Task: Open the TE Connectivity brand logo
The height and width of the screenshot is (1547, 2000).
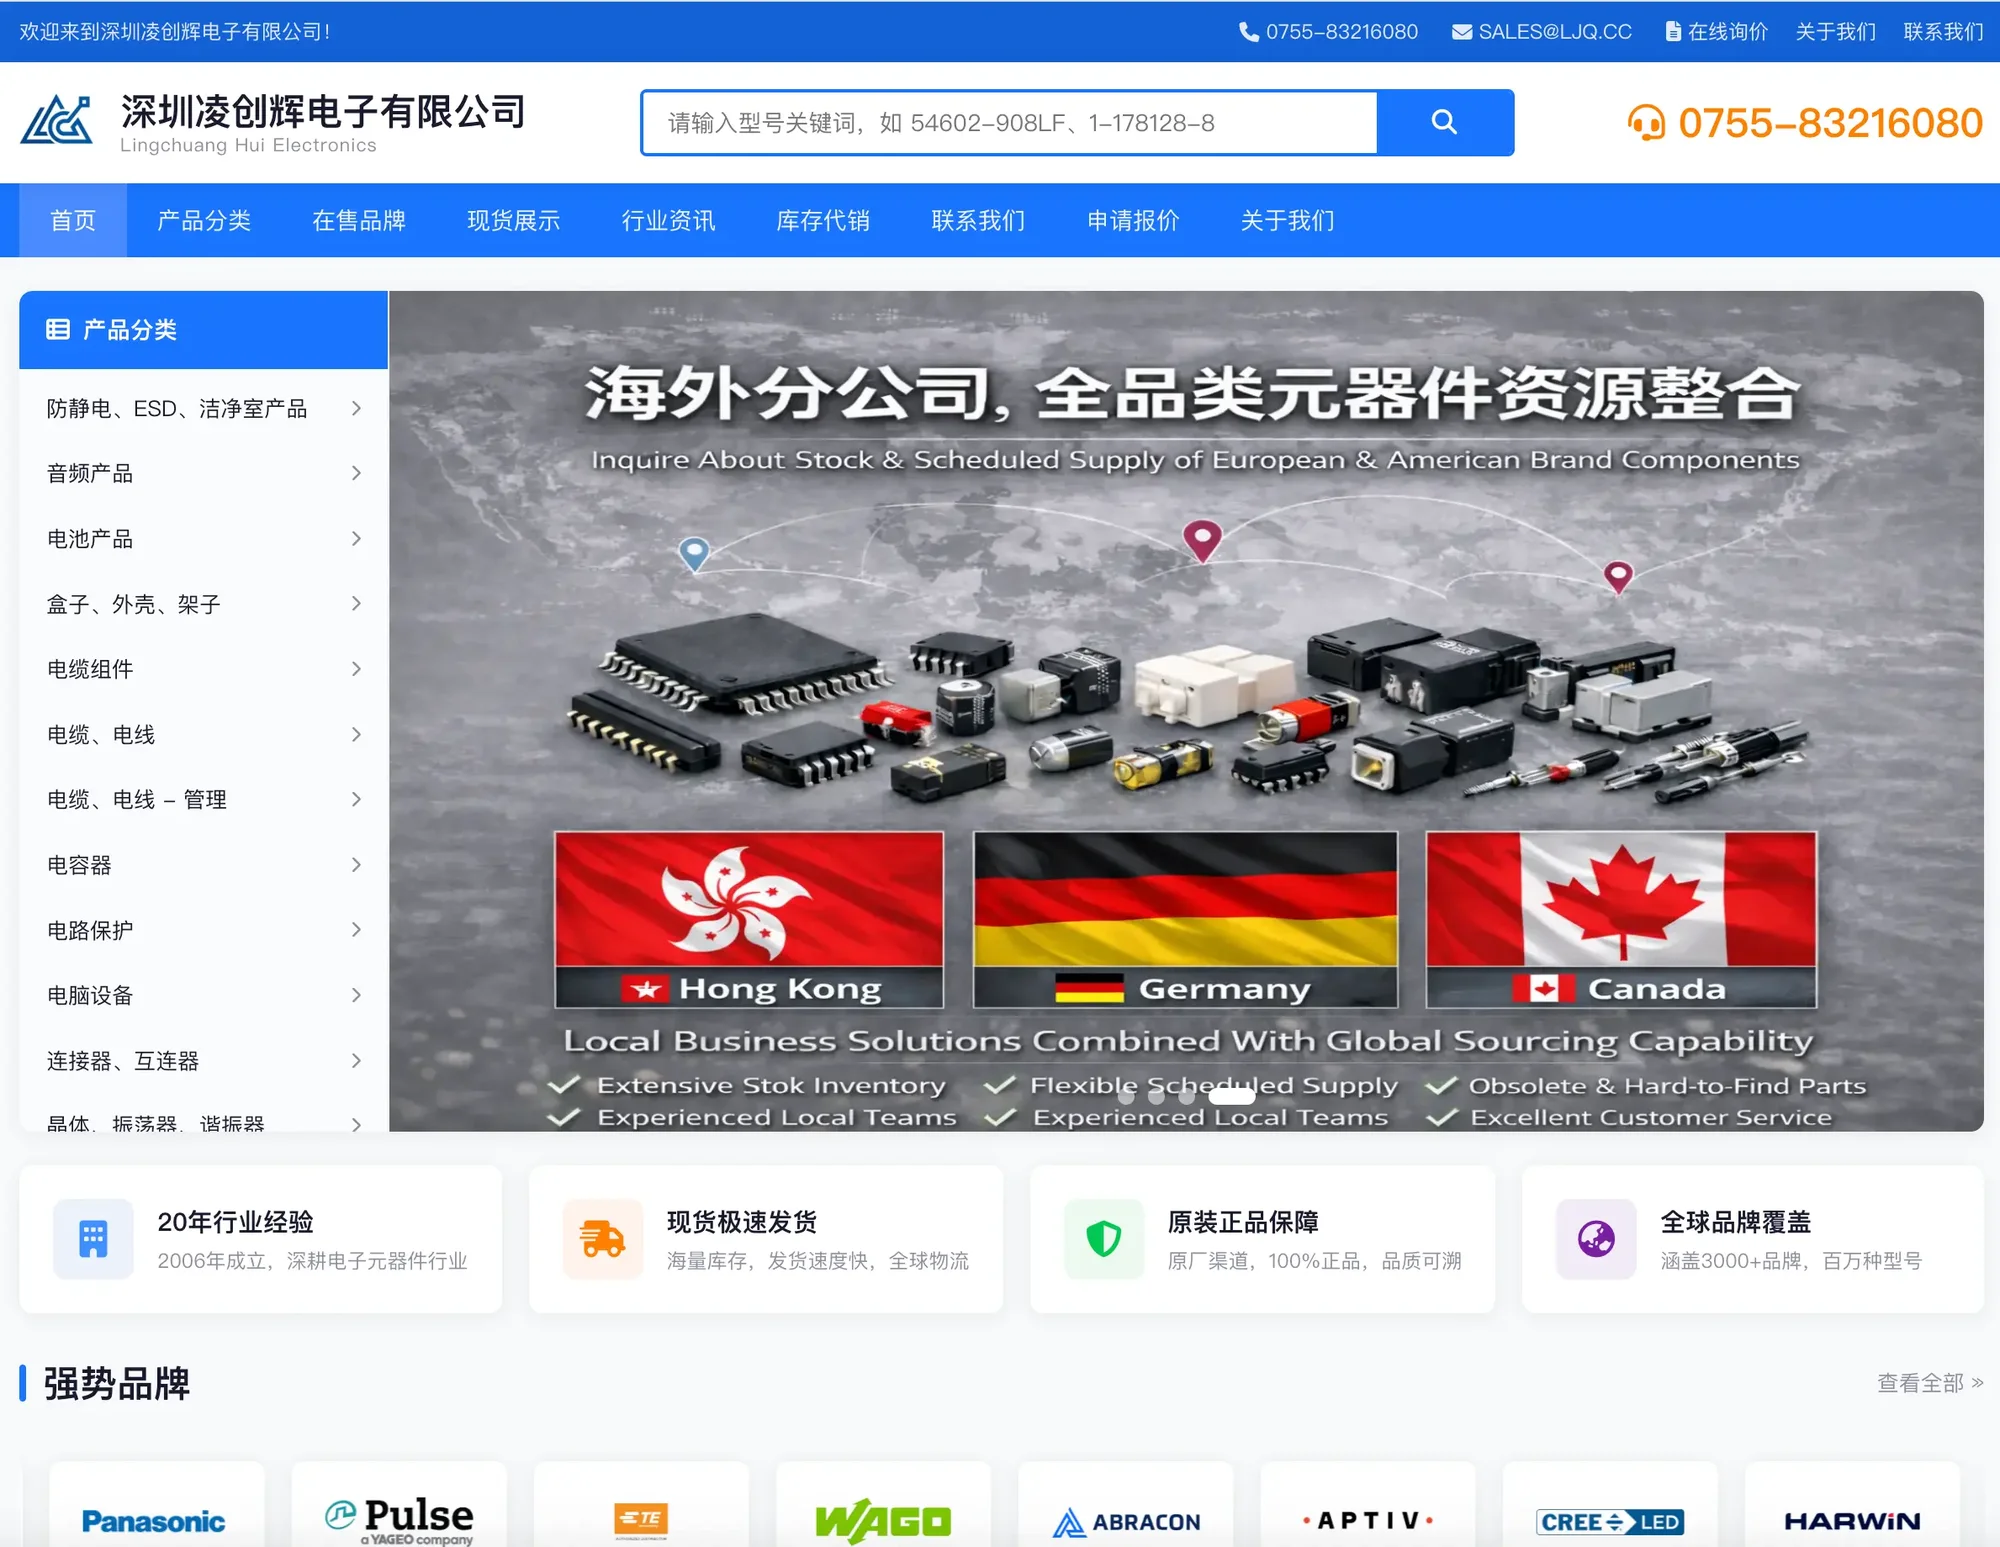Action: tap(641, 1520)
